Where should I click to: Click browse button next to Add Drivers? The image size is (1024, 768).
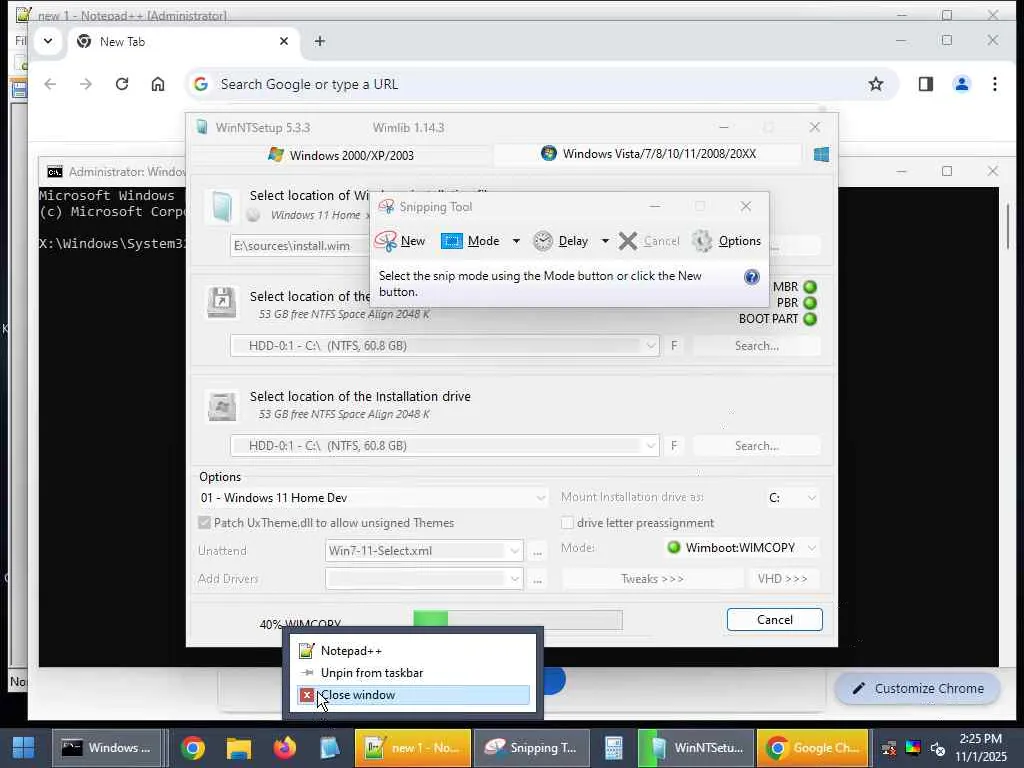537,579
